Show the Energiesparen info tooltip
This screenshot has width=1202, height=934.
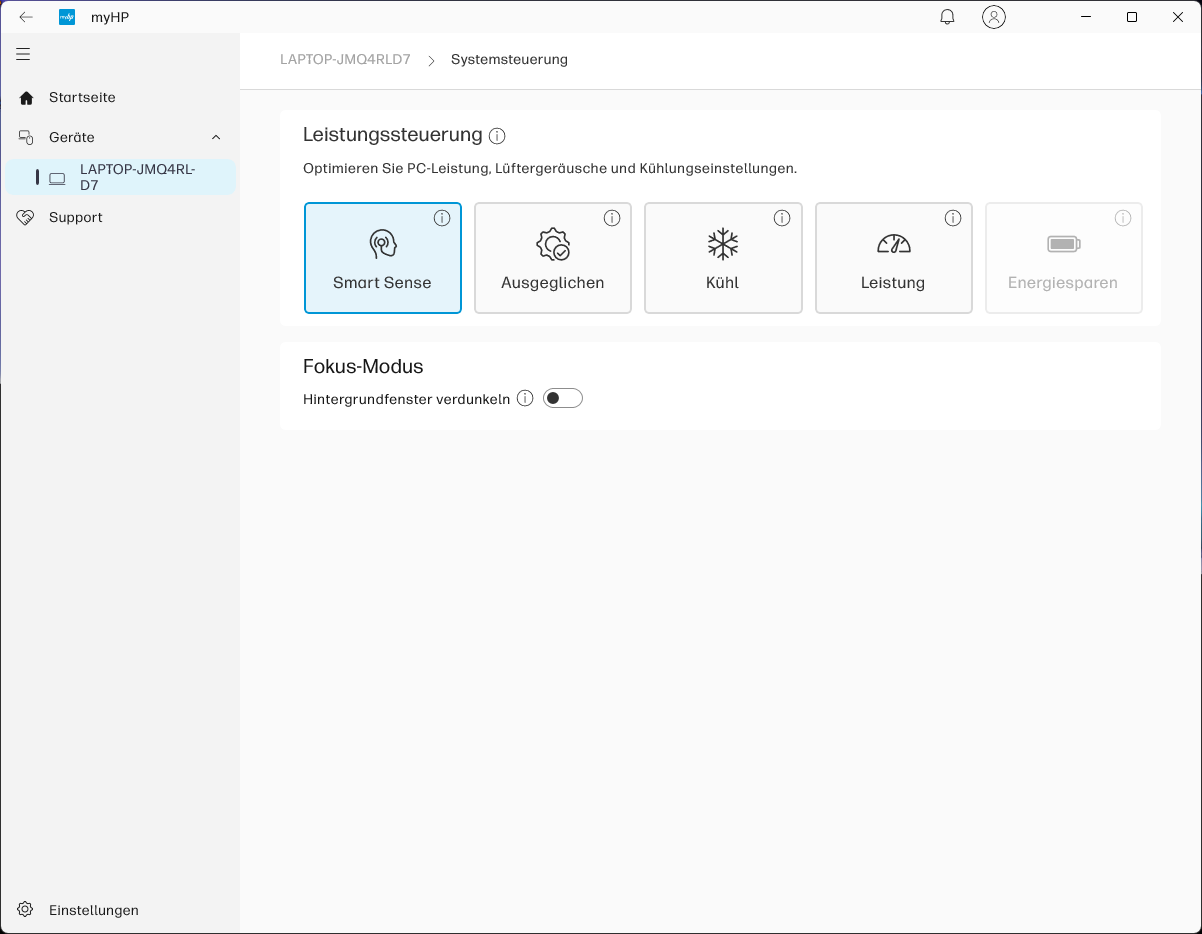coord(1123,218)
